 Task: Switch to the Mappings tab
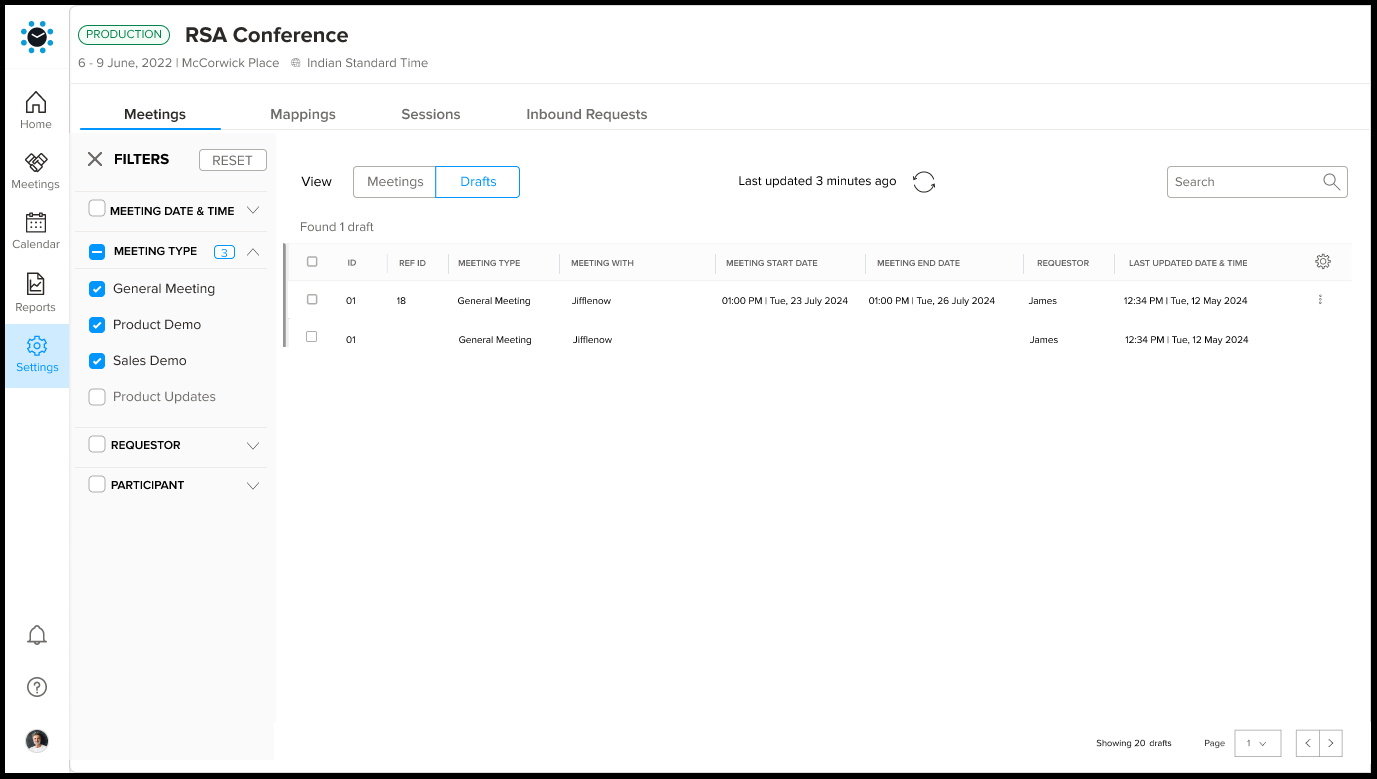point(303,114)
